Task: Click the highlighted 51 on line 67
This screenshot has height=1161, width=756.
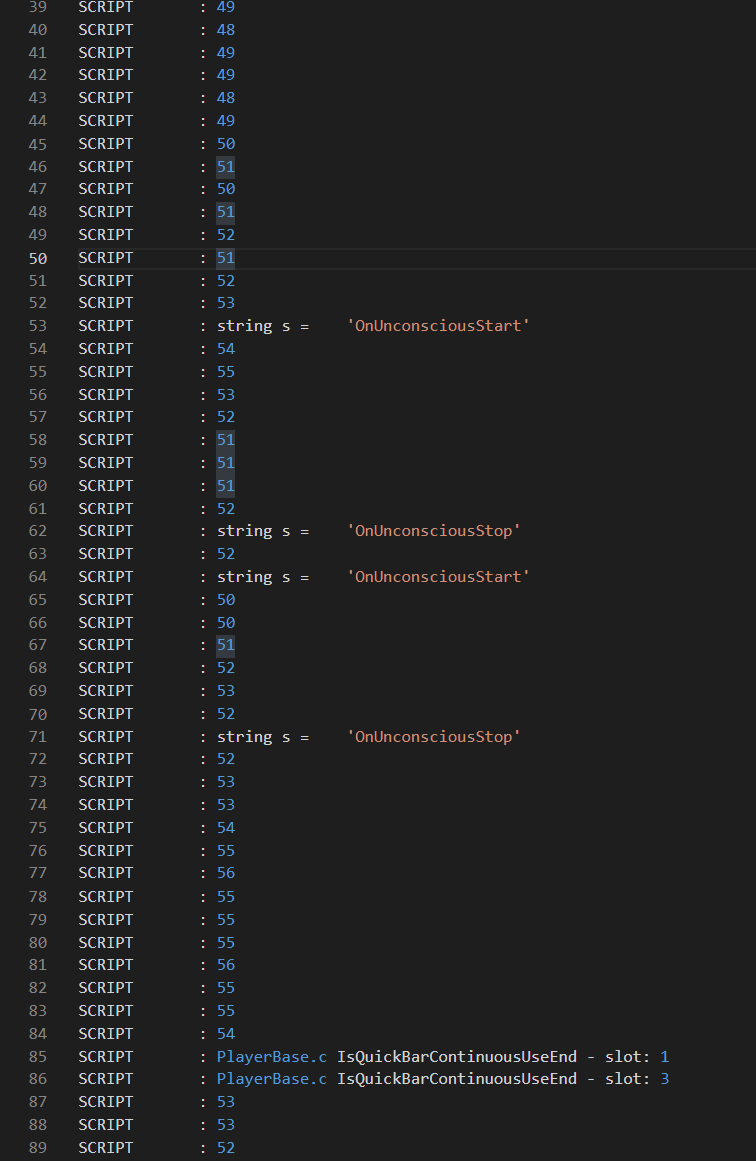Action: pyautogui.click(x=226, y=645)
